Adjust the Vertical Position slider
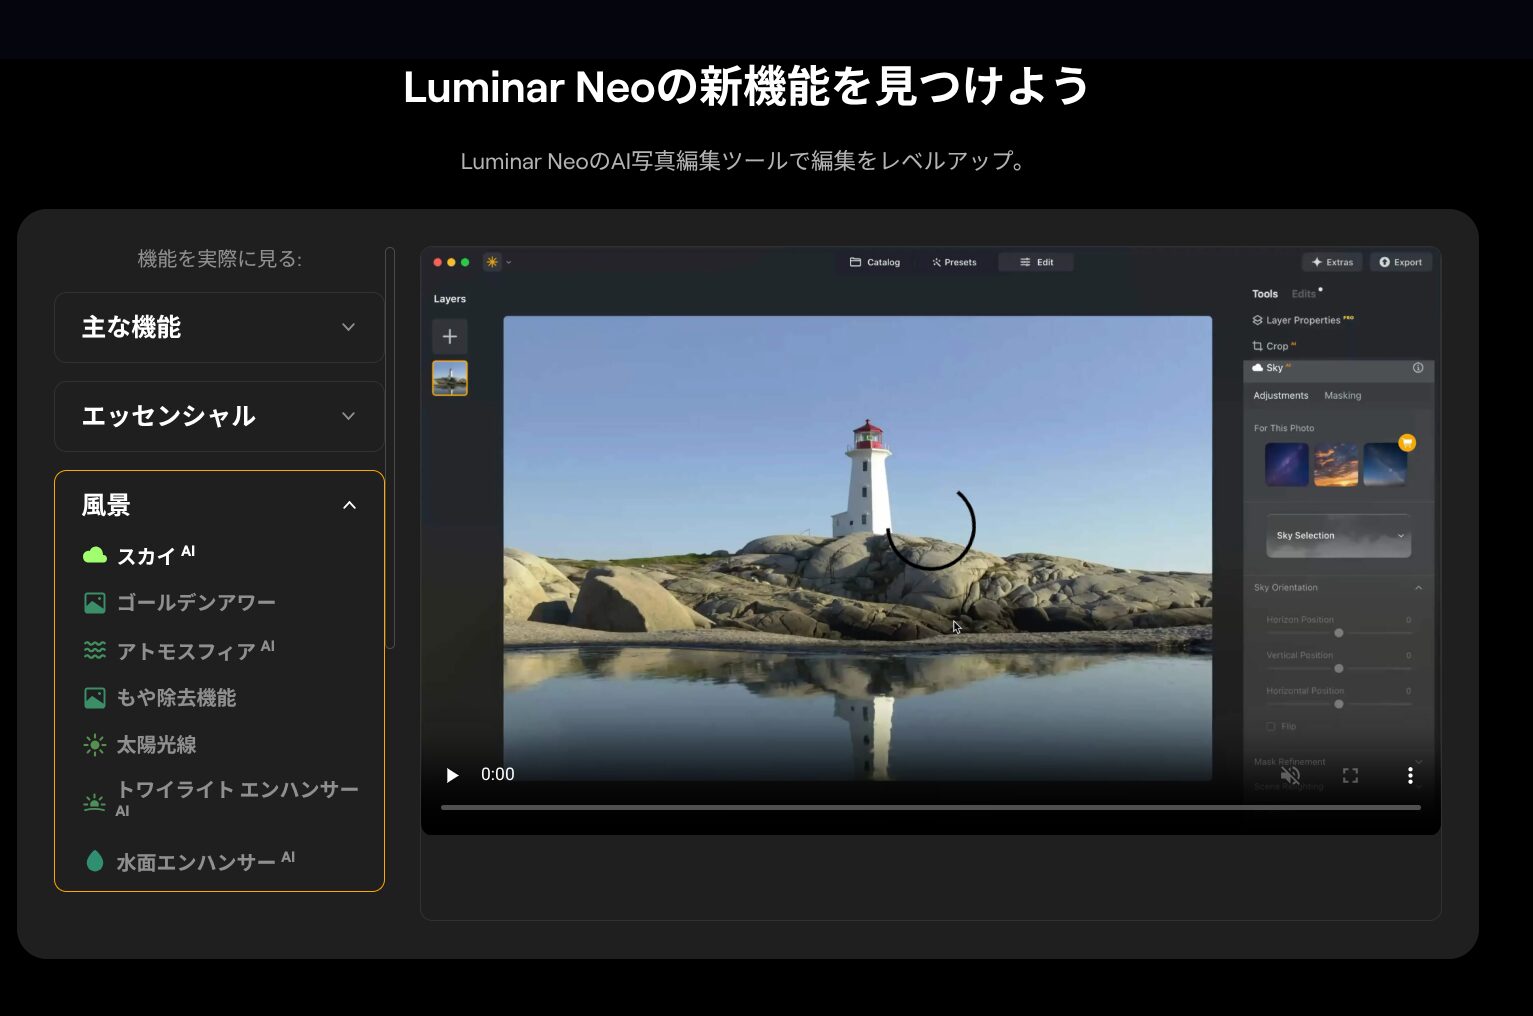 pyautogui.click(x=1339, y=668)
